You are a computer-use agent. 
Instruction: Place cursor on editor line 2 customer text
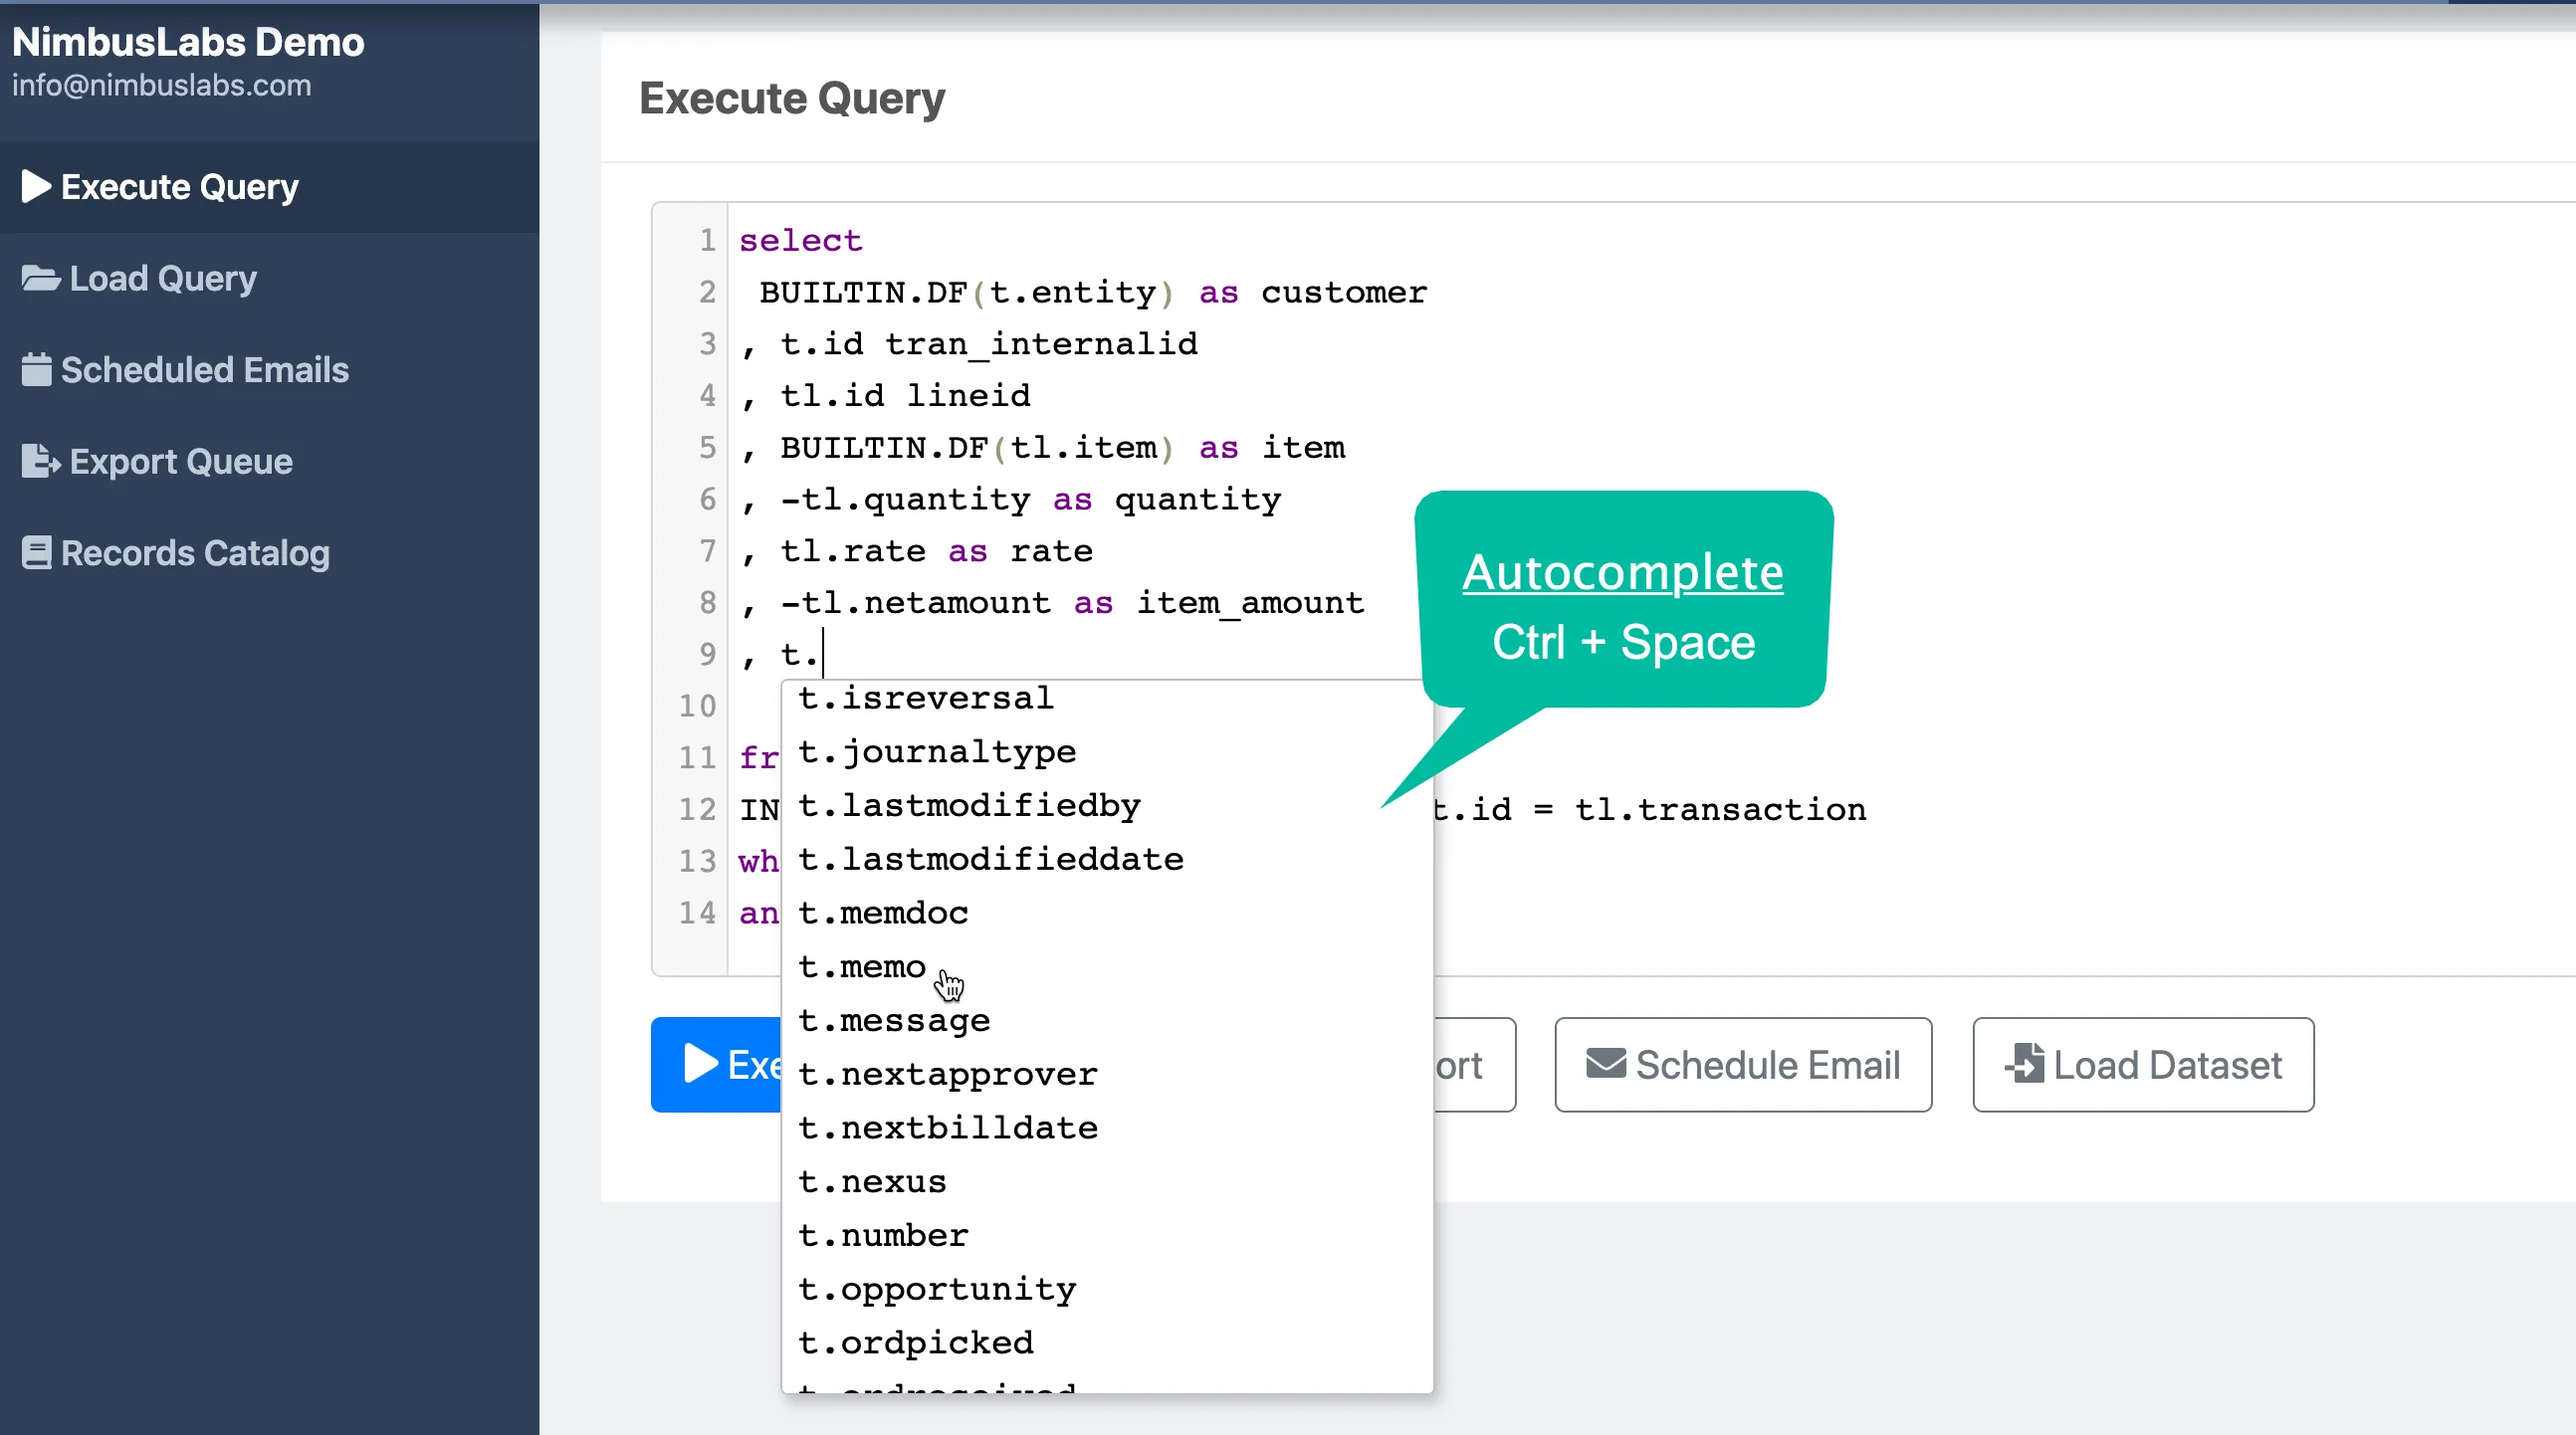point(1344,292)
